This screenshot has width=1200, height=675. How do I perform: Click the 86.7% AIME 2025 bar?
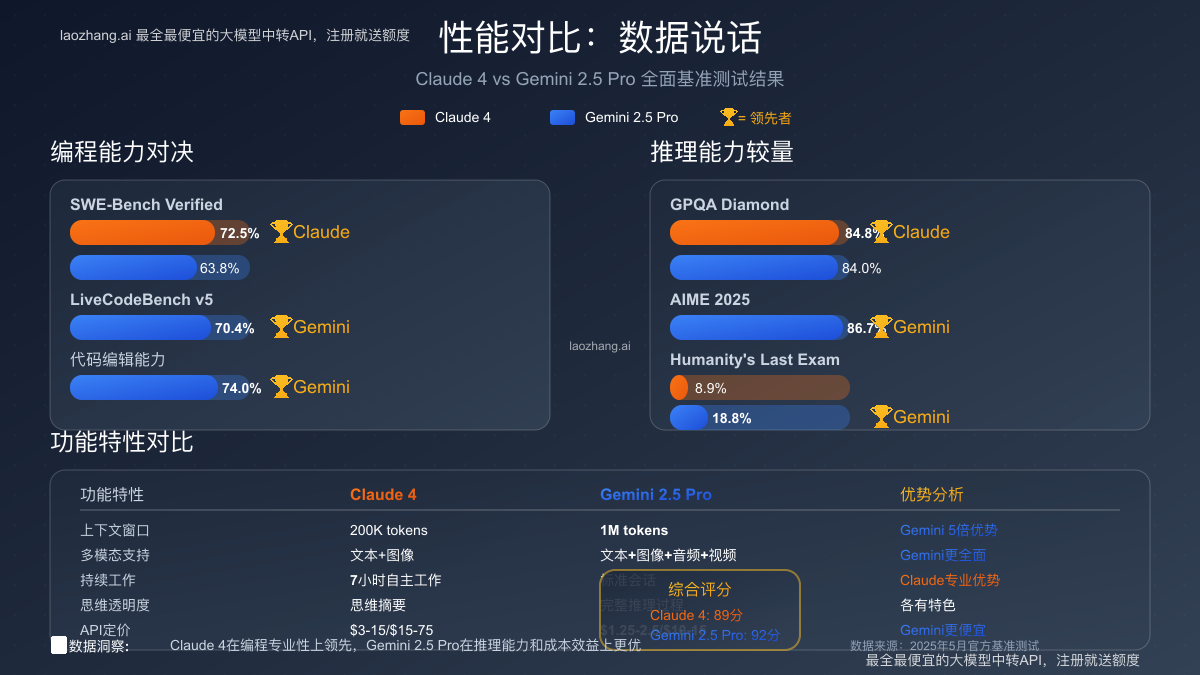759,327
